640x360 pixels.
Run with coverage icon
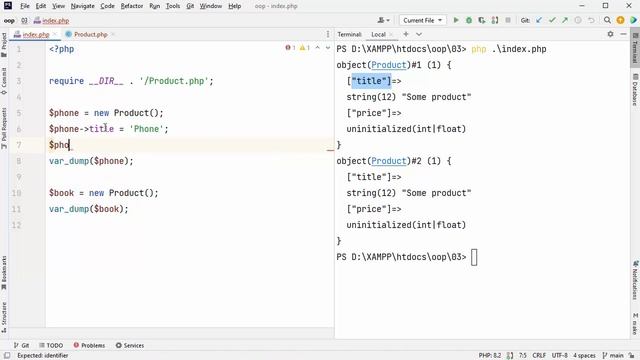(x=482, y=20)
